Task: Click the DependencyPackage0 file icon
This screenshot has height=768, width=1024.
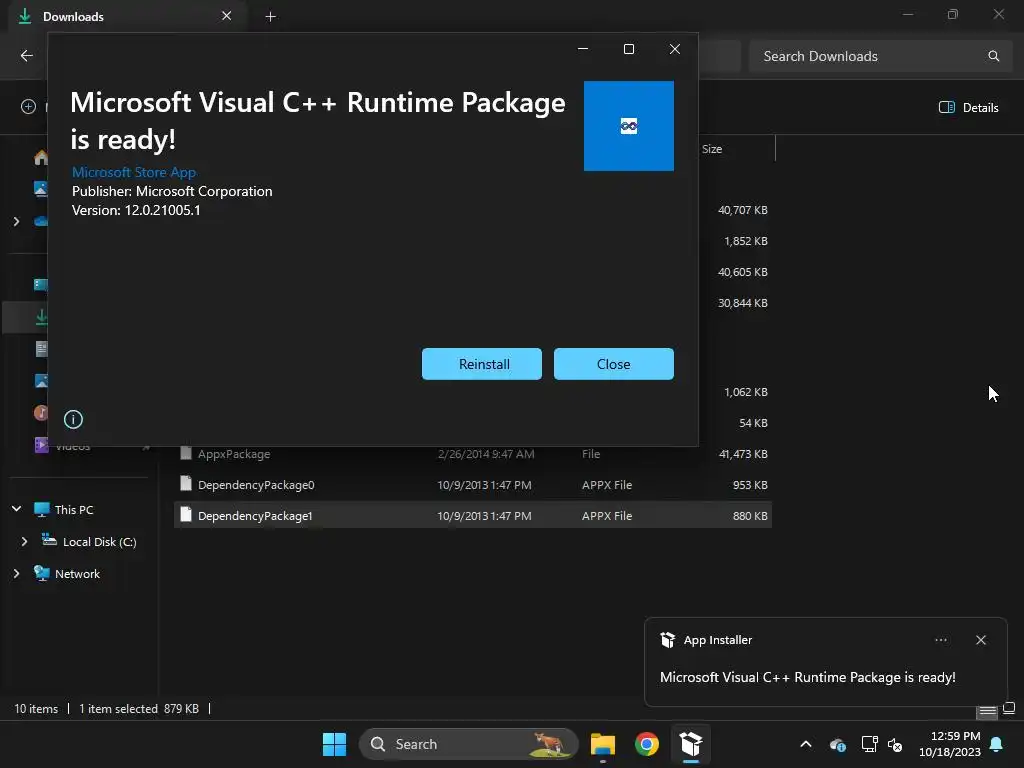Action: coord(186,484)
